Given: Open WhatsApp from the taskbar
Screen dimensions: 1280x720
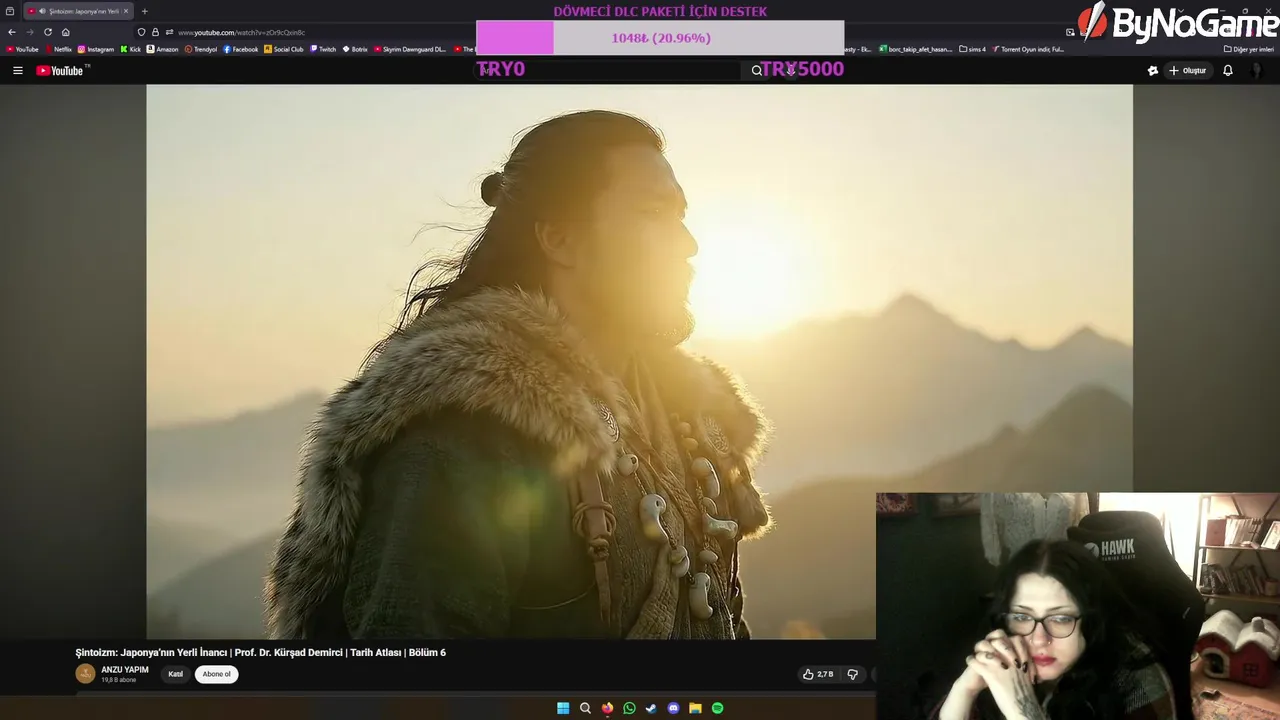Looking at the screenshot, I should [629, 708].
